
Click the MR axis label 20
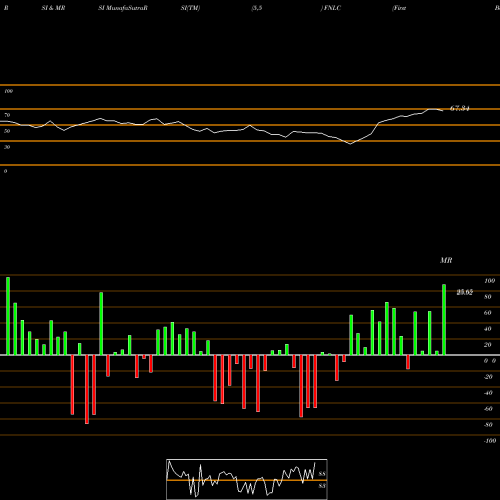click(x=488, y=345)
